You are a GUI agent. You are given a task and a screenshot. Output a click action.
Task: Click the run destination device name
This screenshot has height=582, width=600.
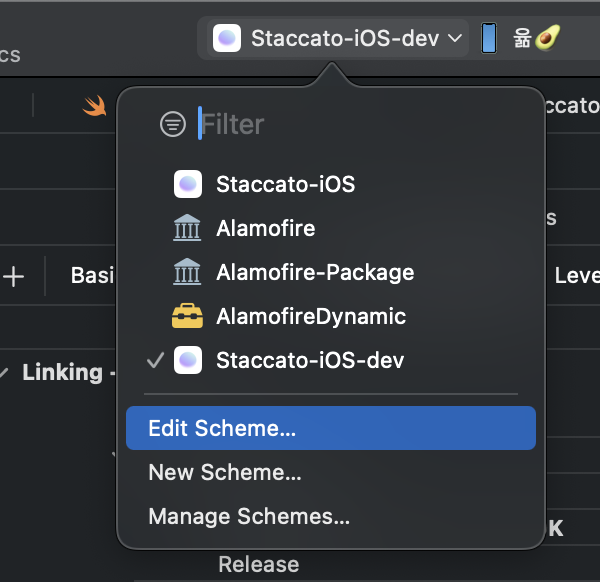click(x=536, y=38)
